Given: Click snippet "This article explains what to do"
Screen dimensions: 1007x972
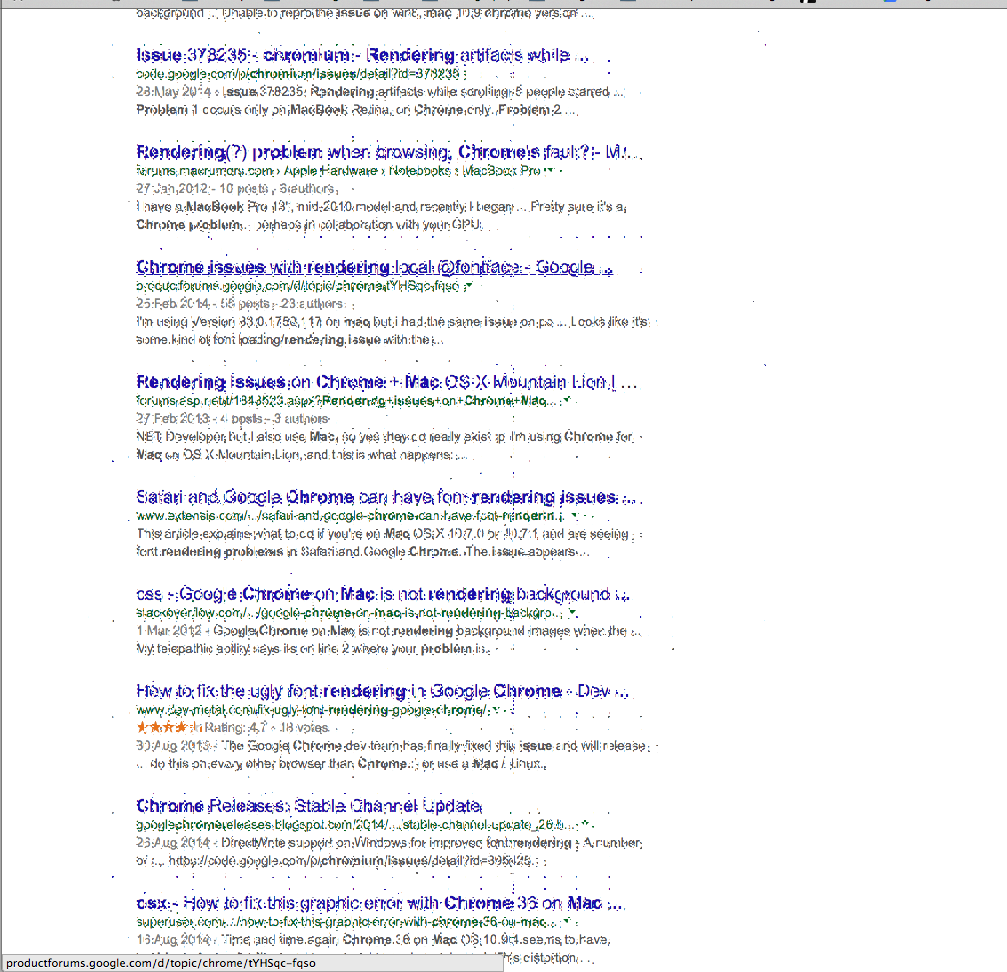Looking at the screenshot, I should click(x=383, y=534).
